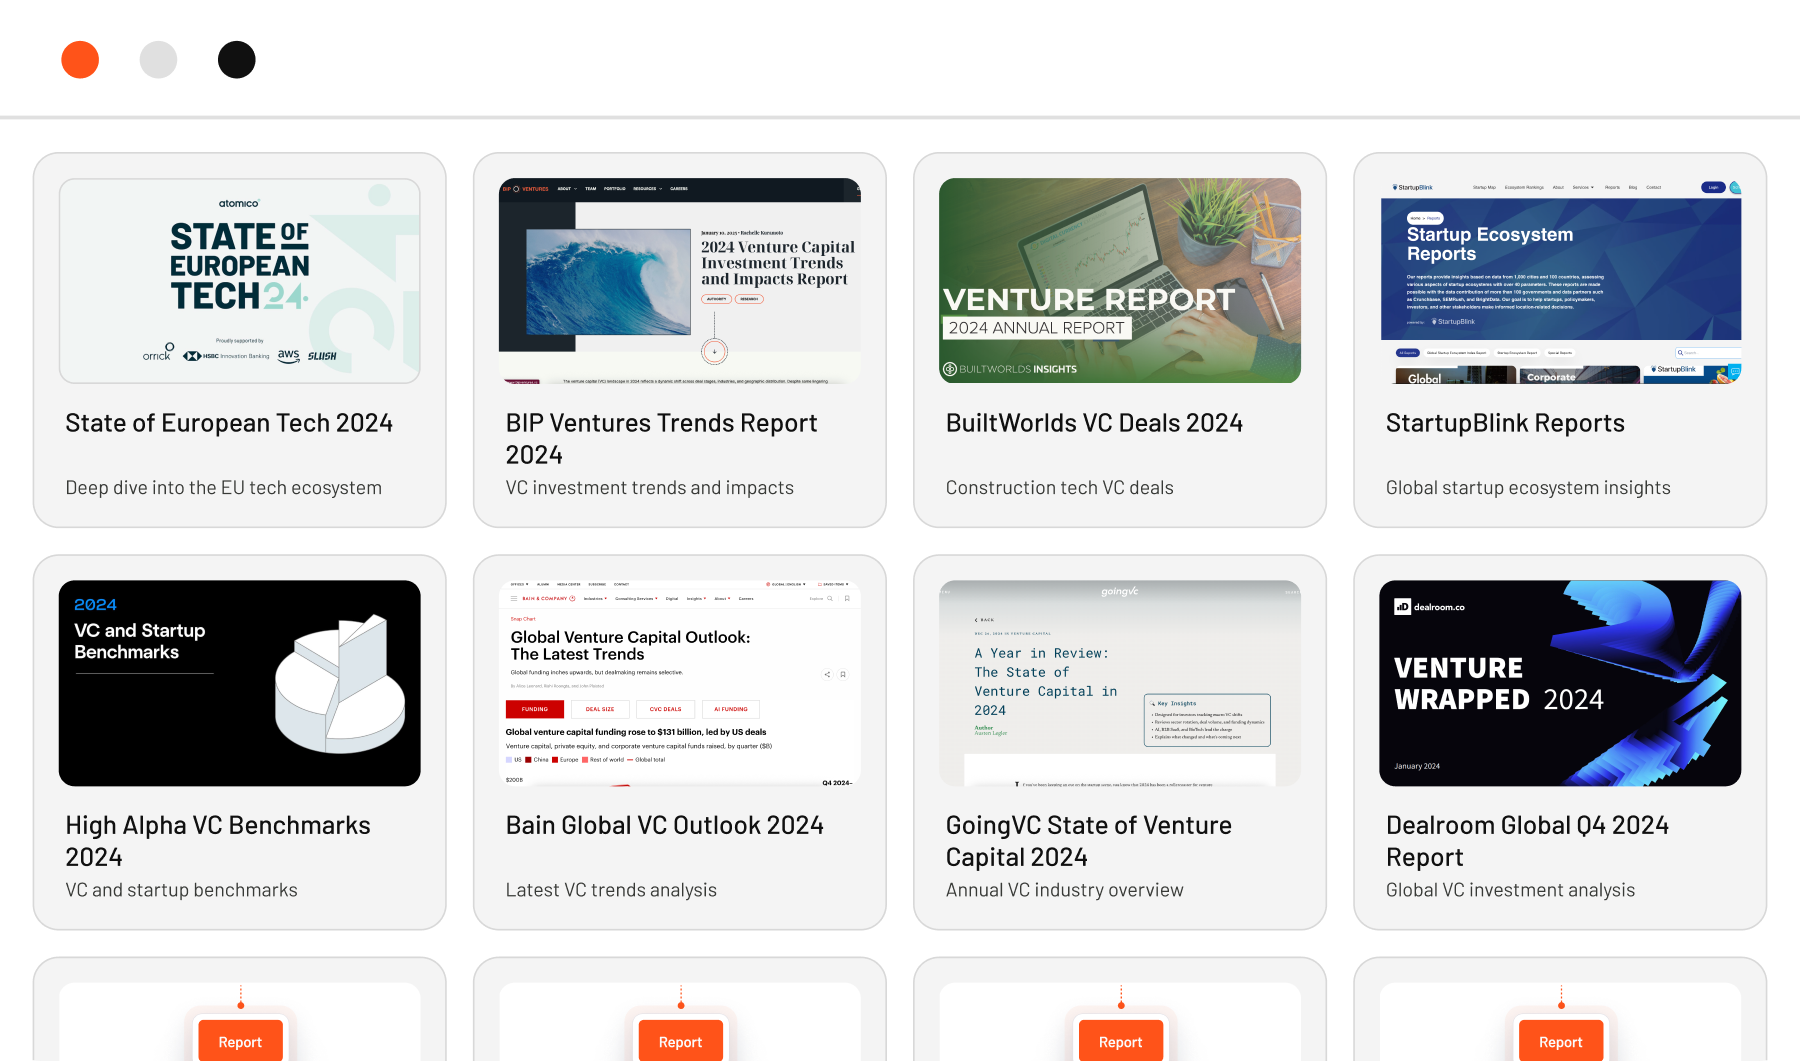Image resolution: width=1800 pixels, height=1061 pixels.
Task: Click 'VC investment trends and impacts' description
Action: 650,488
